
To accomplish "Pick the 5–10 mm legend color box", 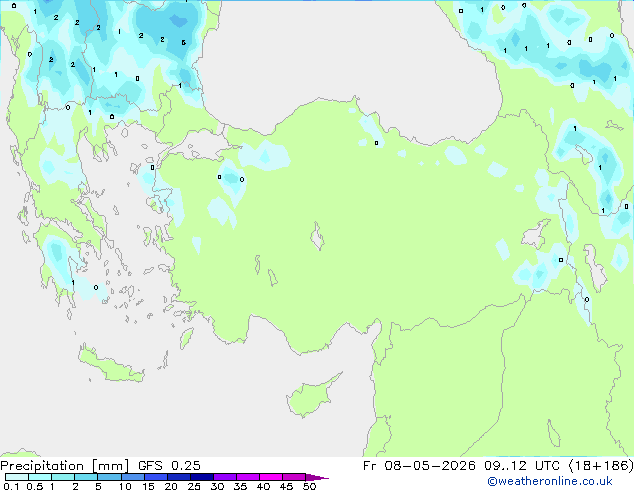I will [109, 477].
